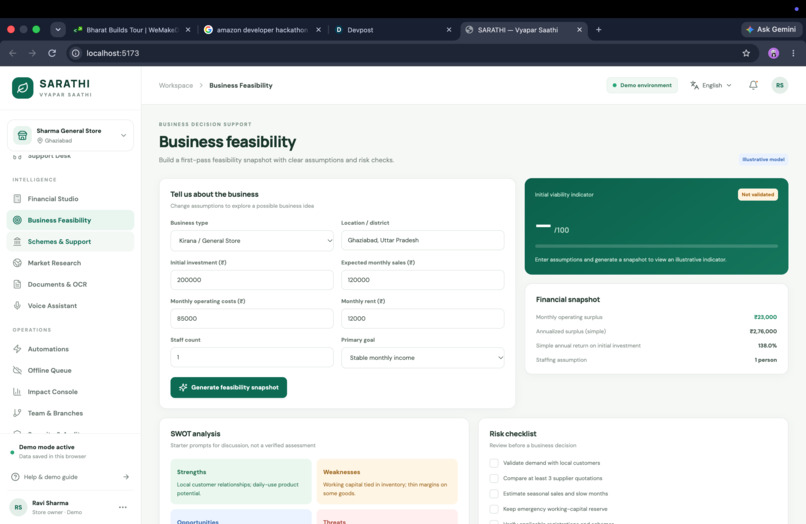
Task: Launch the Voice Assistant
Action: click(70, 305)
